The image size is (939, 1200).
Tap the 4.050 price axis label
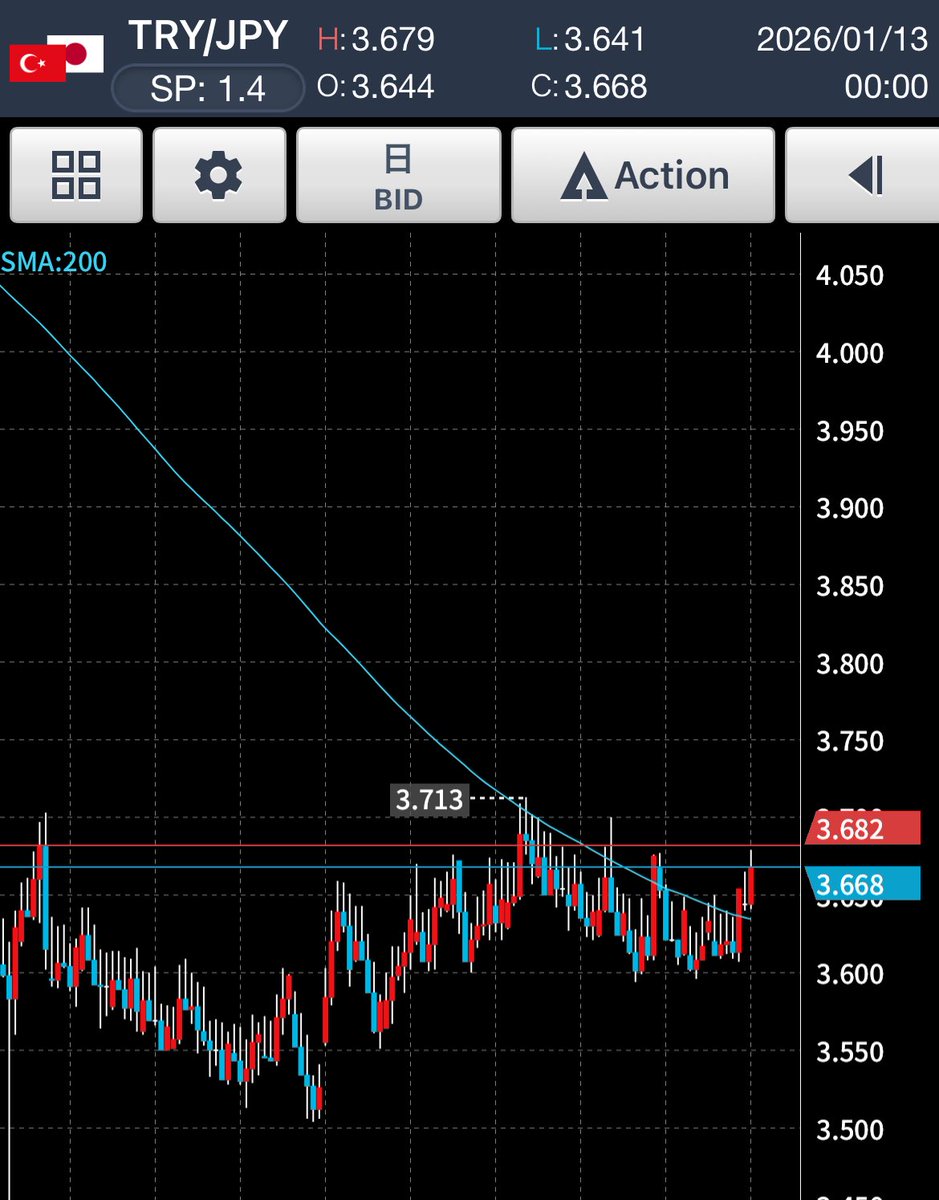tap(850, 275)
